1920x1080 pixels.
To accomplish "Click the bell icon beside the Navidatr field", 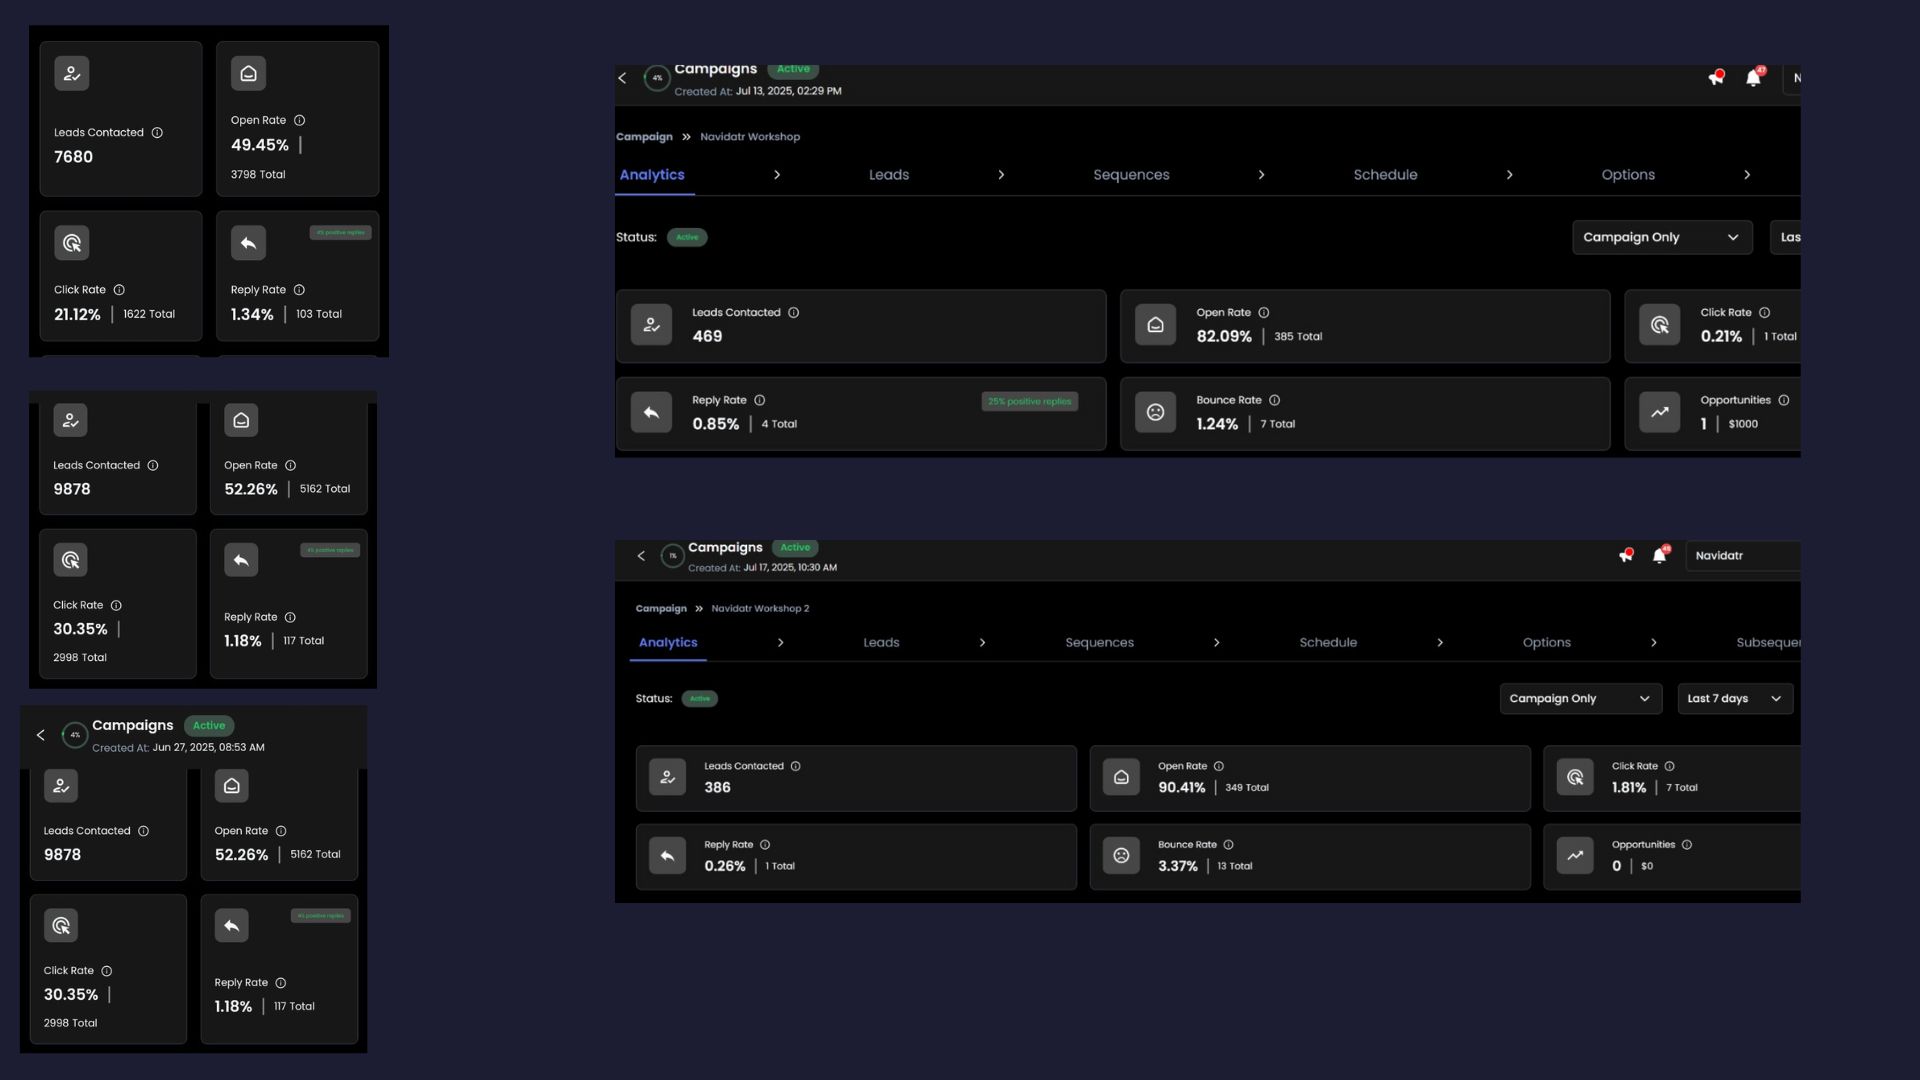I will (x=1659, y=556).
